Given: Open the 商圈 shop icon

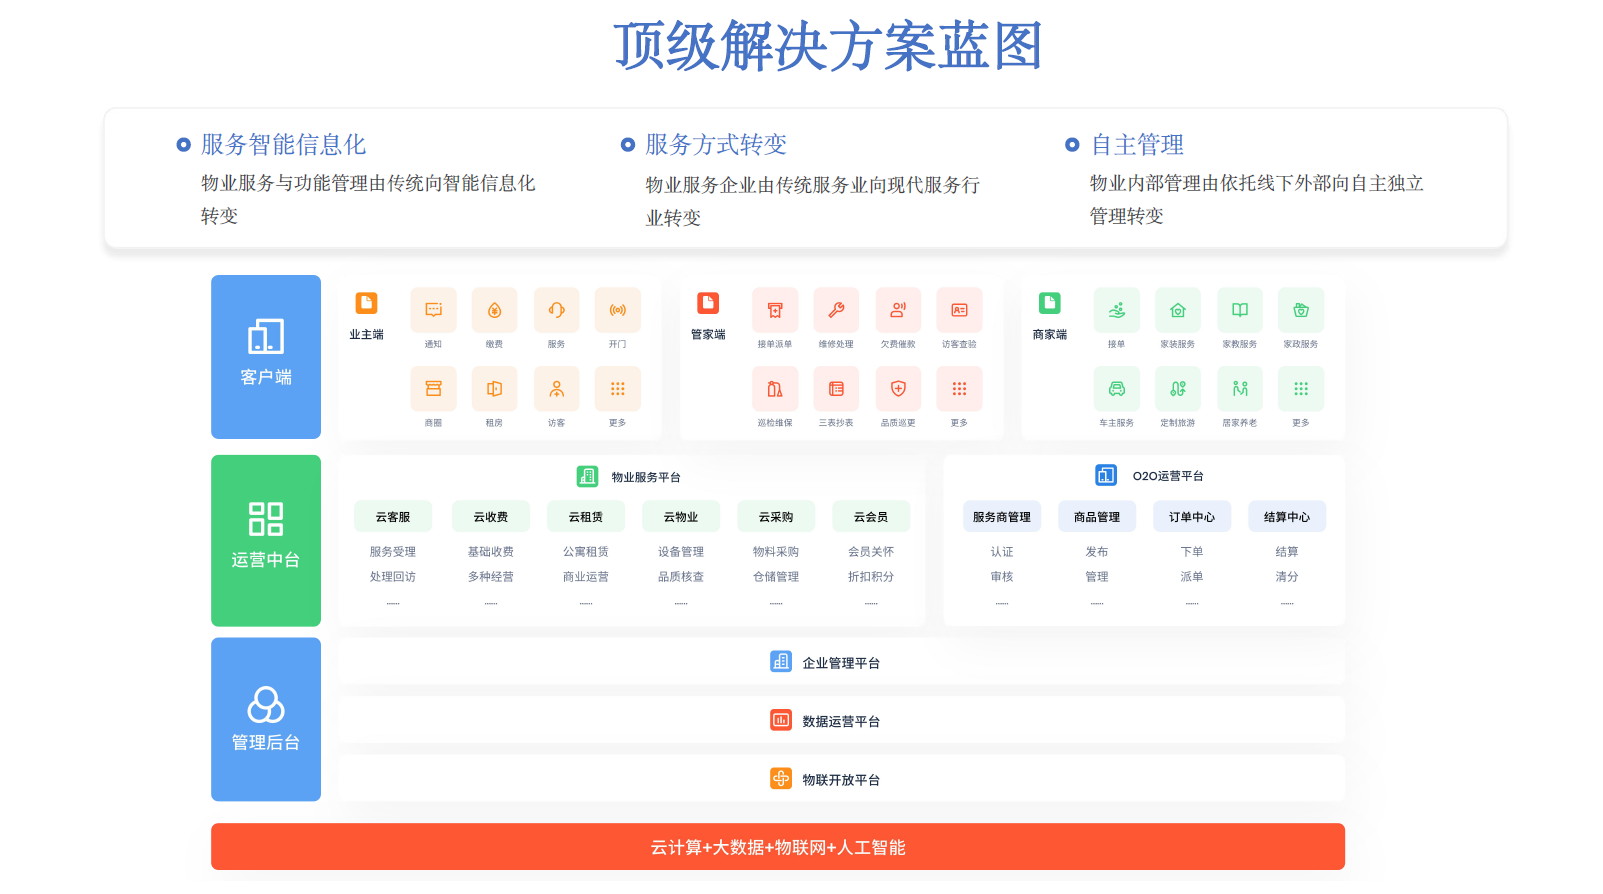Looking at the screenshot, I should tap(433, 389).
